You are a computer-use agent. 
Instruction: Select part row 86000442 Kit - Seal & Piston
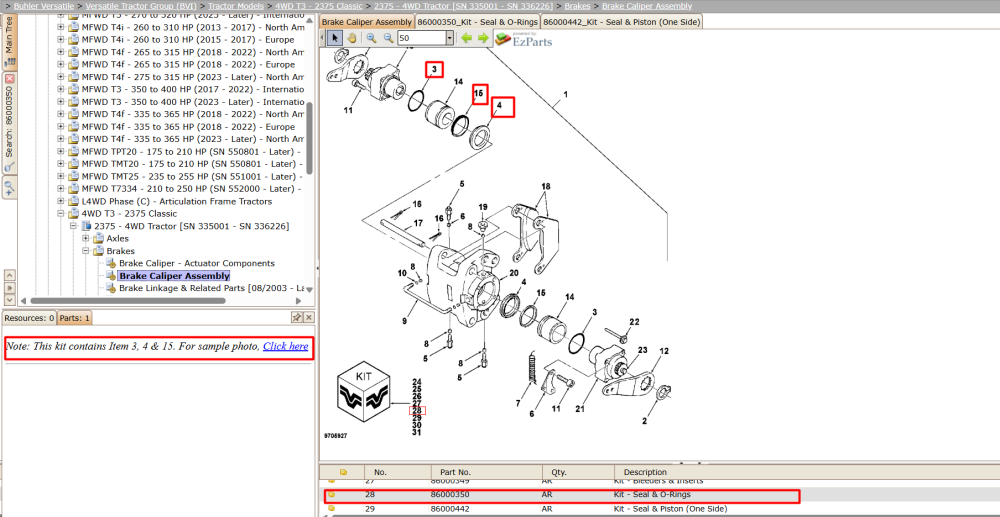659,509
